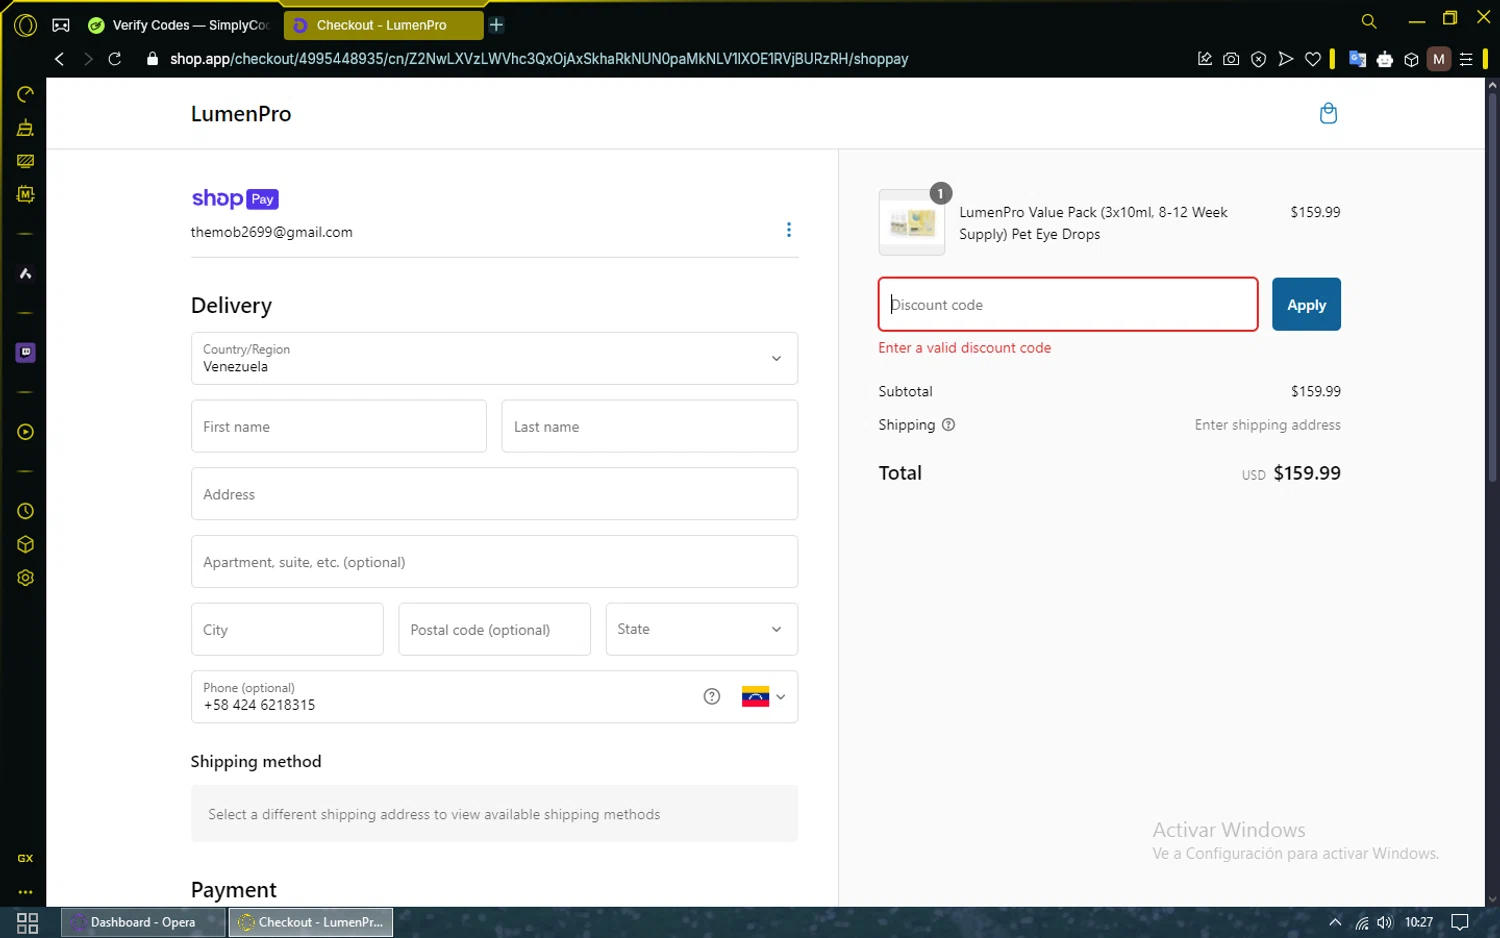Open the Twitch panel in the sidebar
Screen dimensions: 1500x938
coord(26,352)
